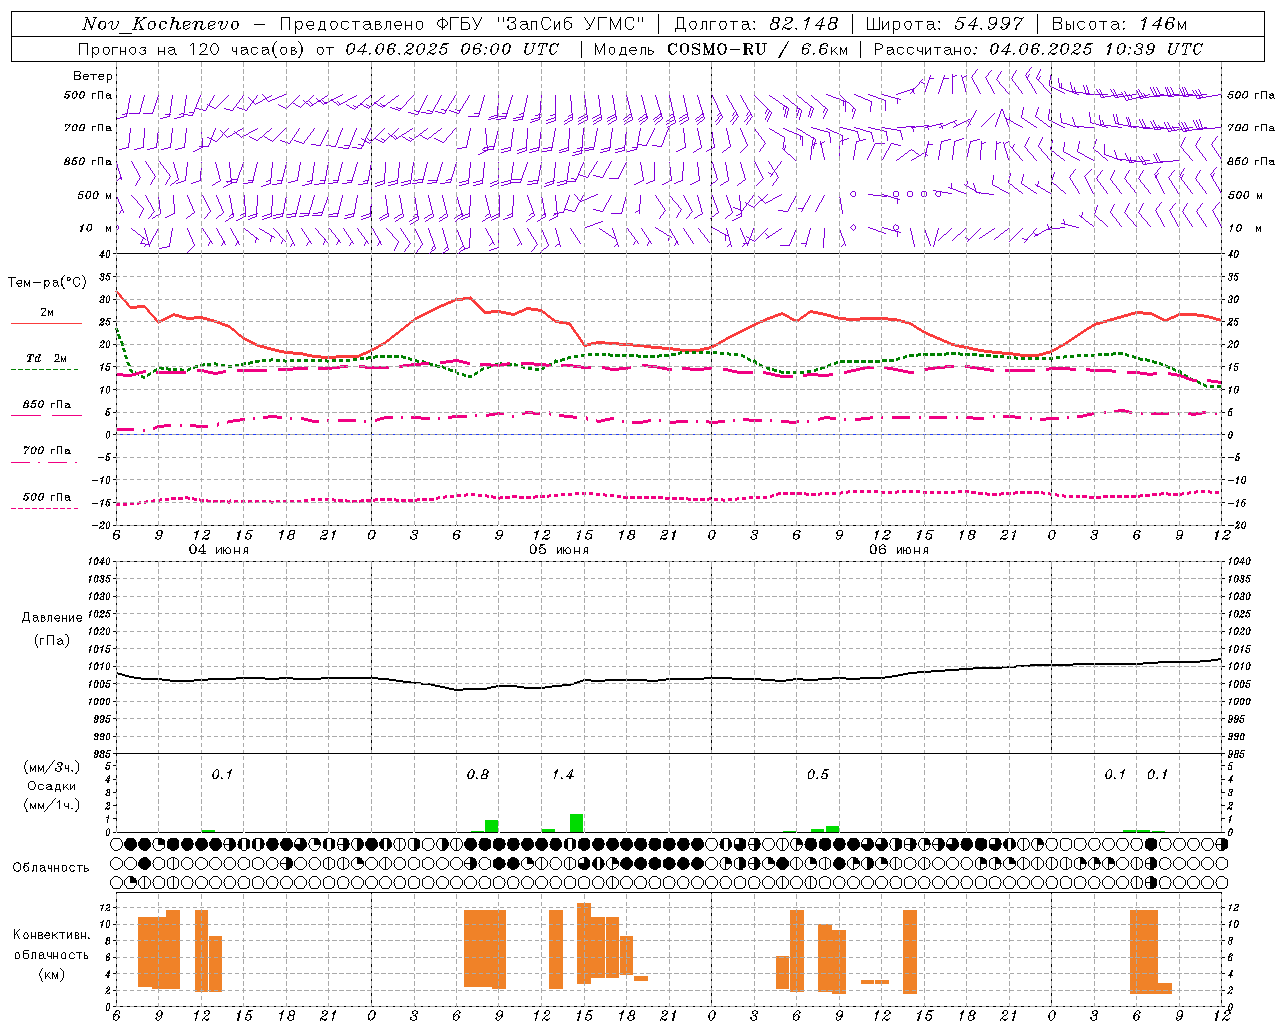1280x1024 pixels.
Task: Click the red line sample under legend "2м"
Action: 46,324
